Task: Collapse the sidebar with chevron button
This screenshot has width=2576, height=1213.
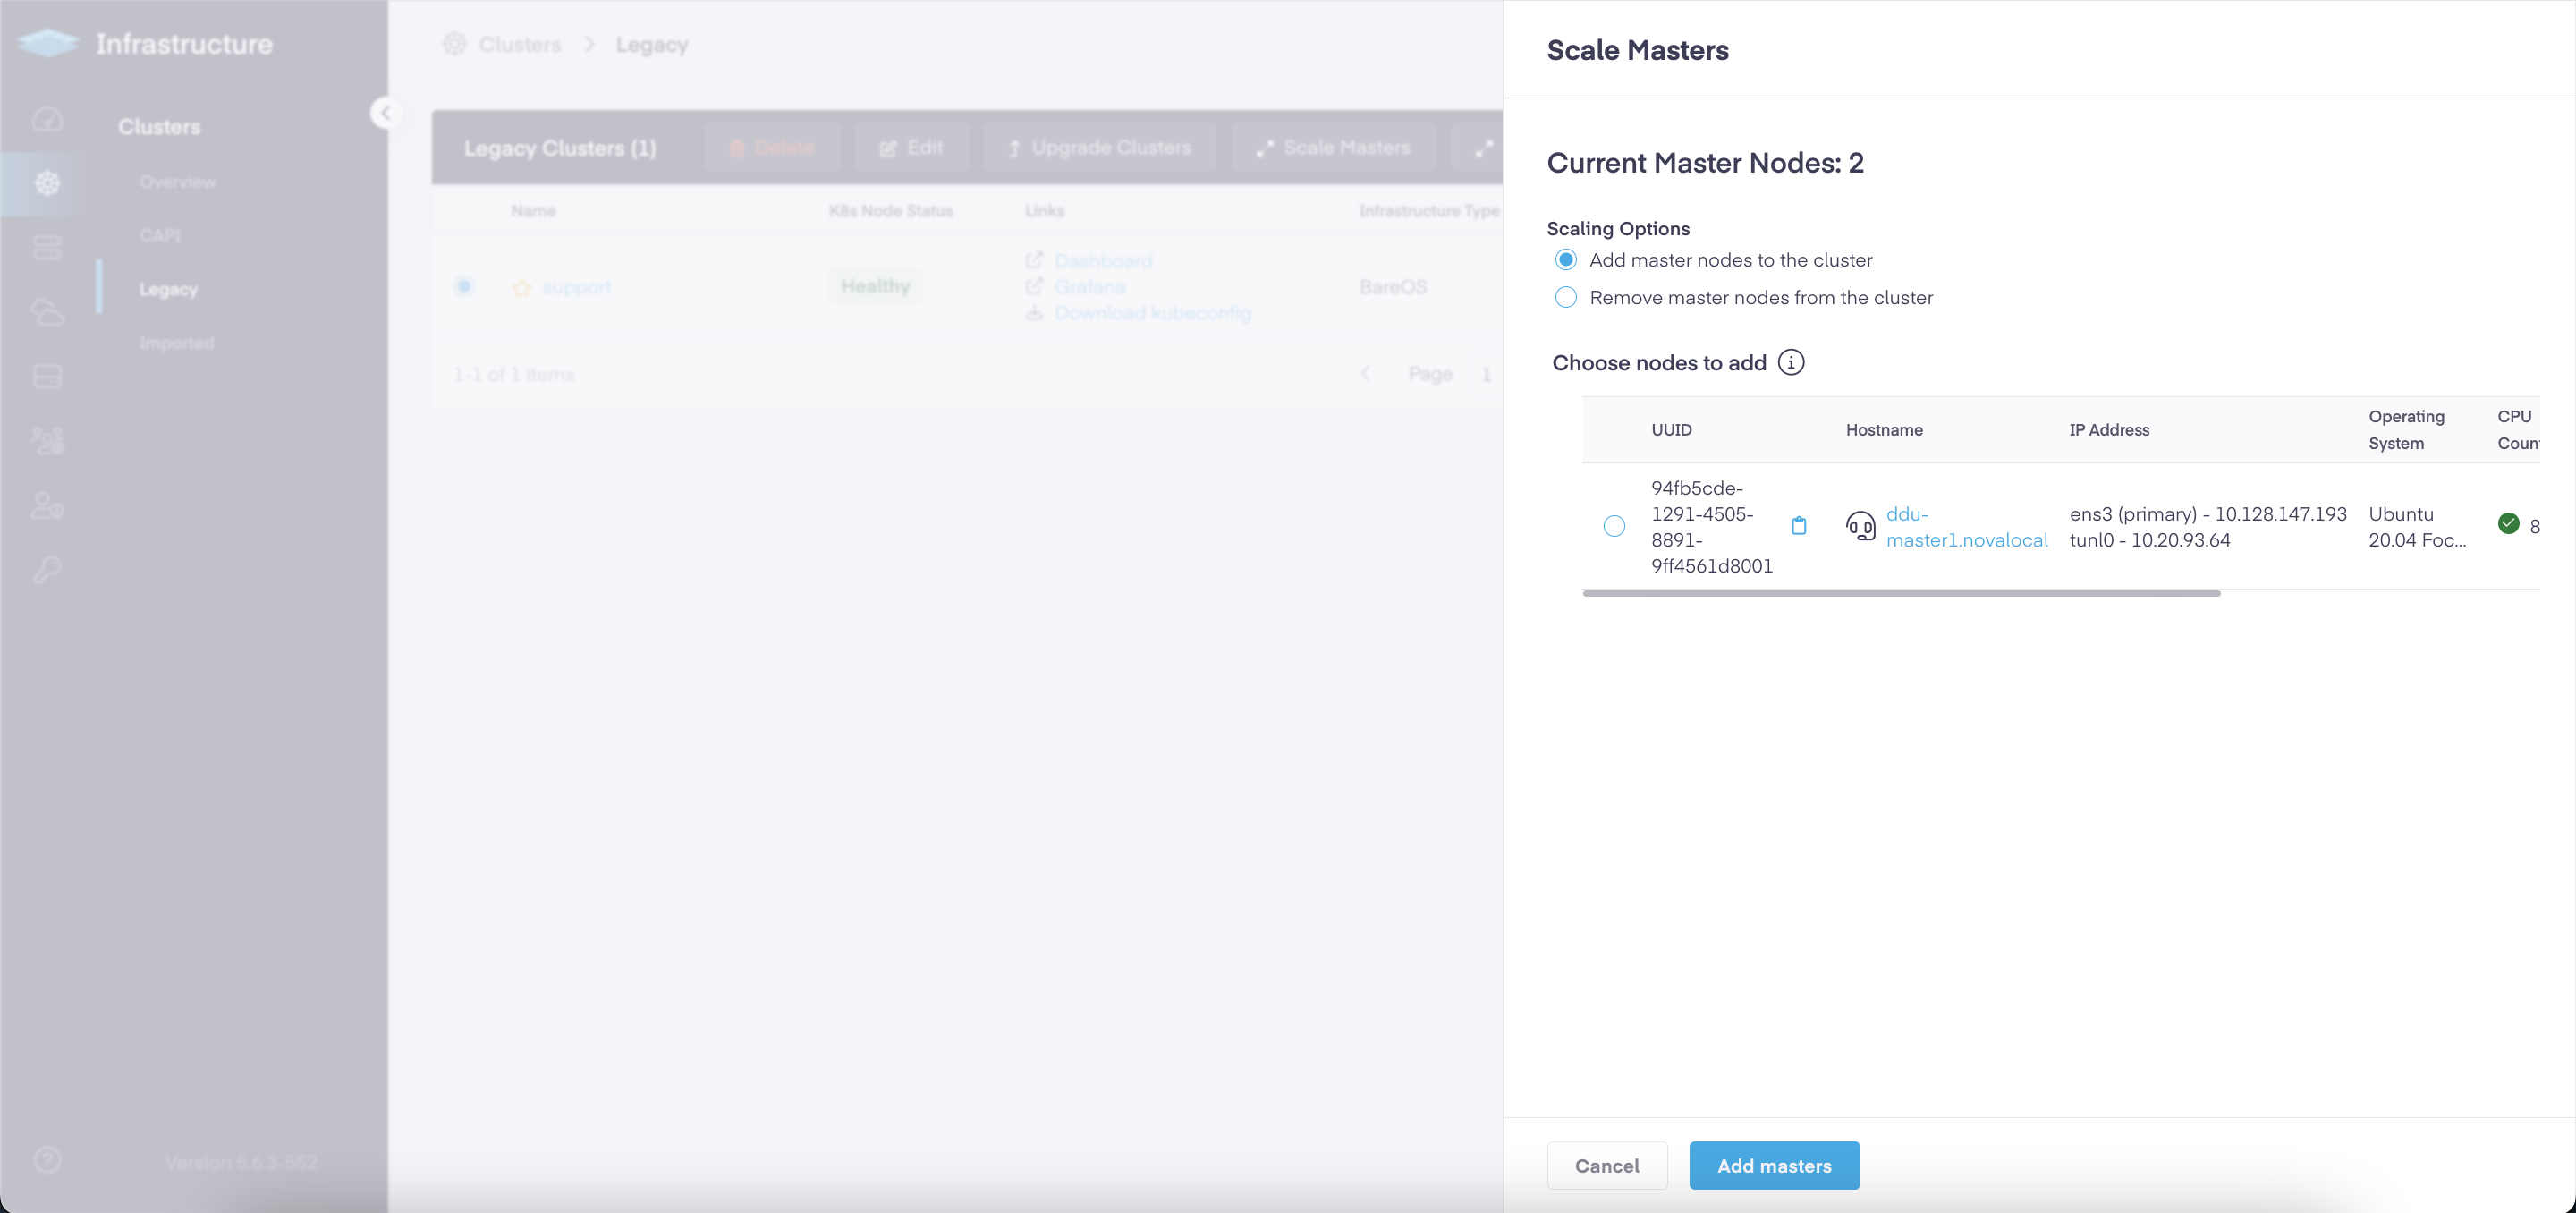Action: pyautogui.click(x=386, y=113)
